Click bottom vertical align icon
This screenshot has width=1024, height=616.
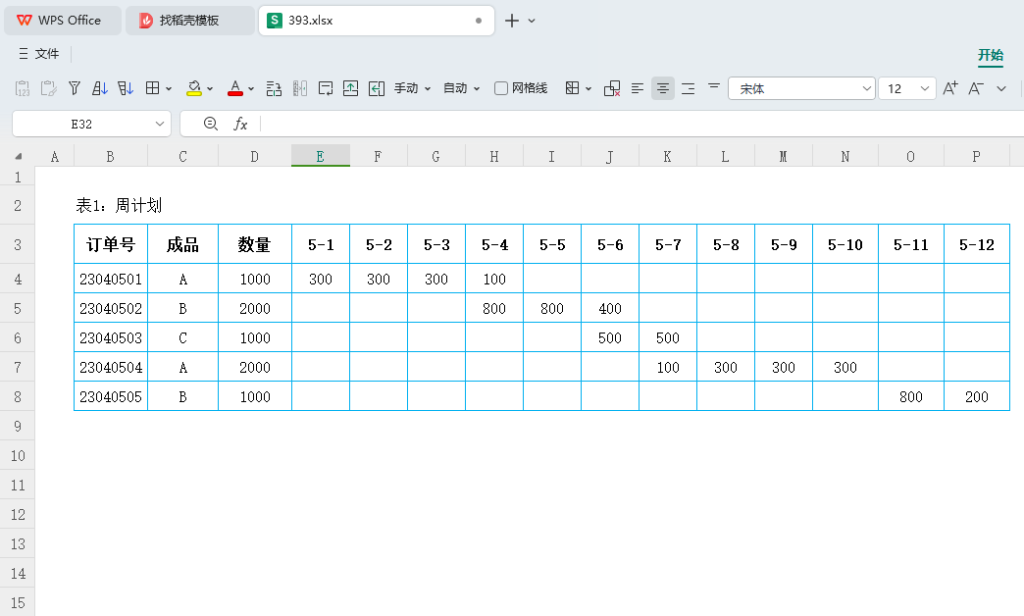pyautogui.click(x=688, y=88)
